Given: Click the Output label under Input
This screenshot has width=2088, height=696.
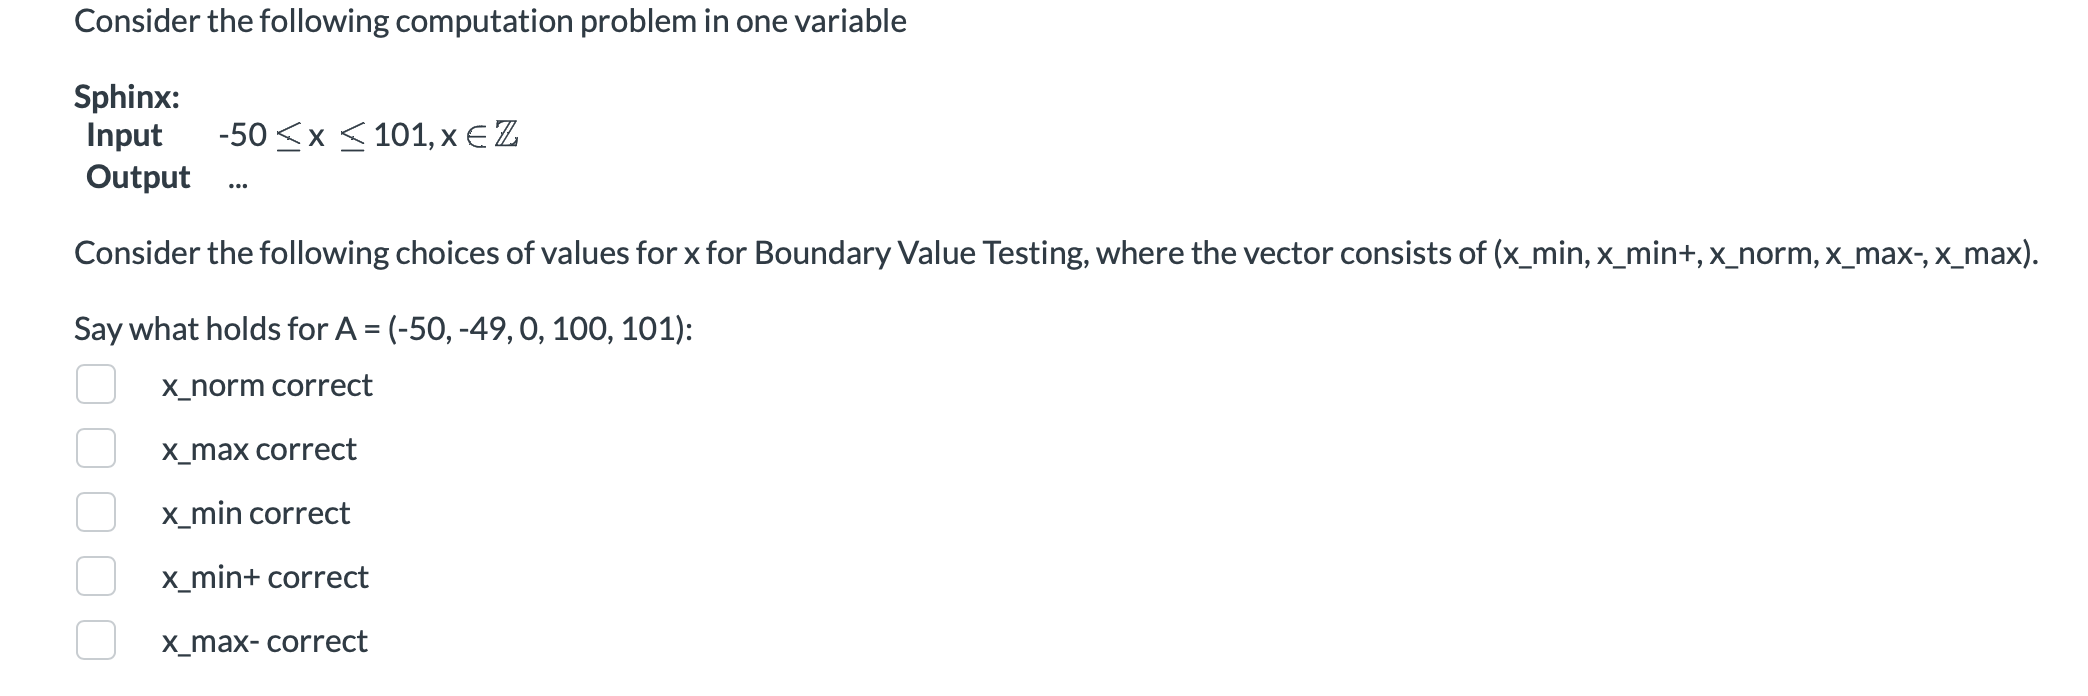Looking at the screenshot, I should point(138,177).
